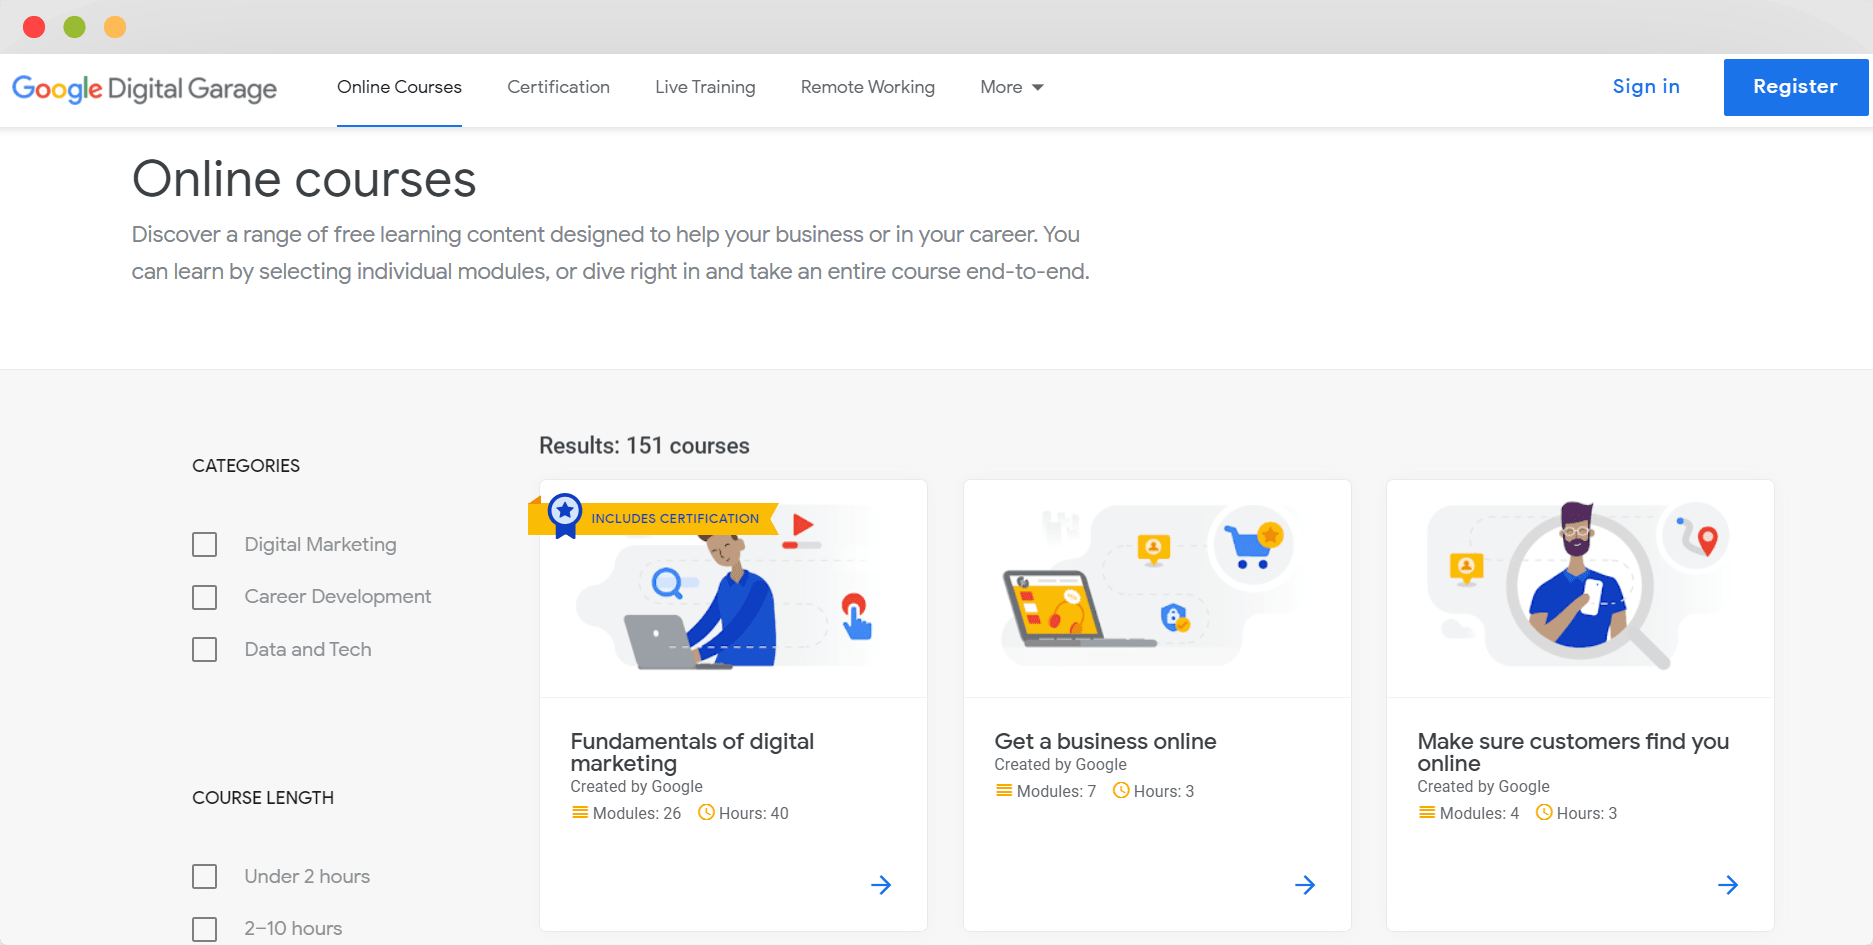
Task: Click the Includes Certification ribbon badge
Action: pos(654,517)
